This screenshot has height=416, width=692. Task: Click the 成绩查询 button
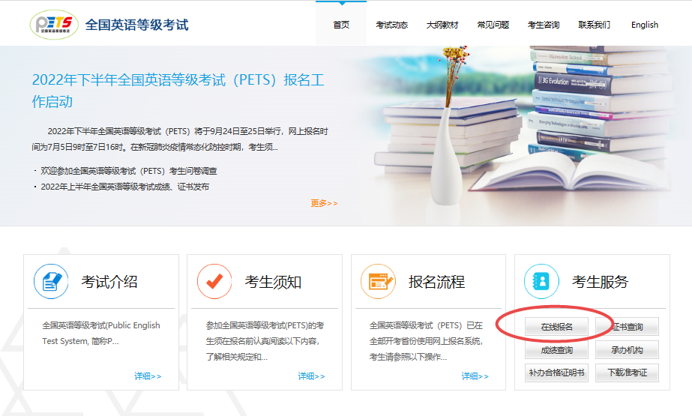[x=557, y=350]
